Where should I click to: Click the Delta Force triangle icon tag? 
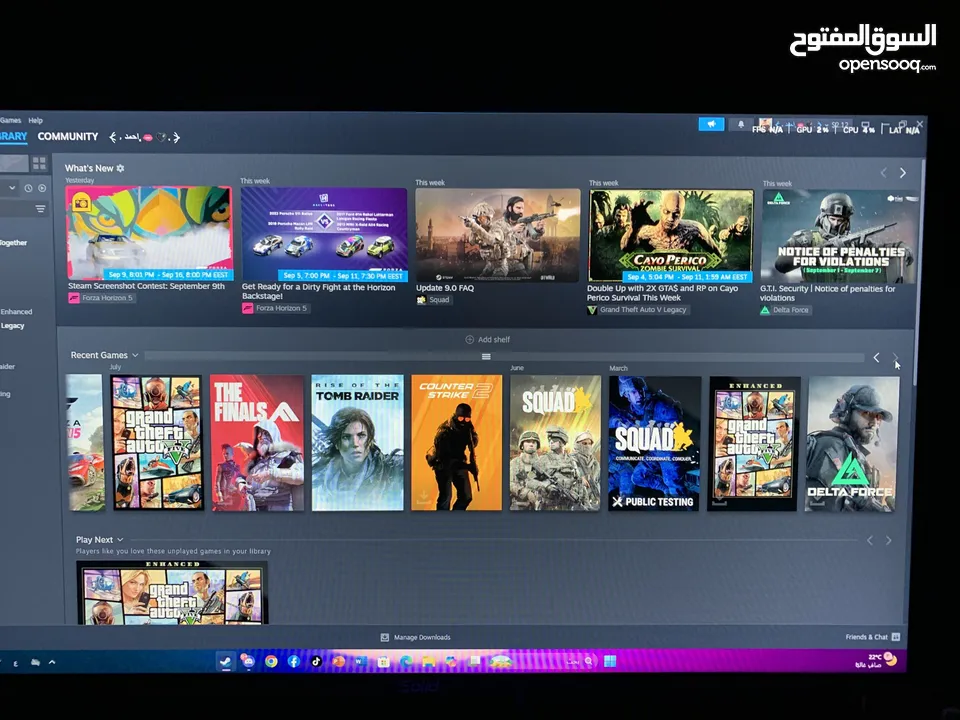pos(765,310)
